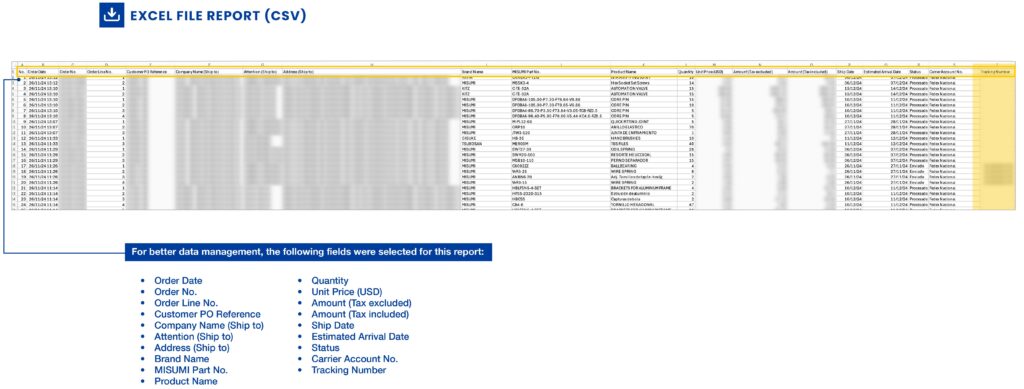The height and width of the screenshot is (389, 1024).
Task: Click the "Amount (Tax included)" bullet item
Action: tap(361, 314)
